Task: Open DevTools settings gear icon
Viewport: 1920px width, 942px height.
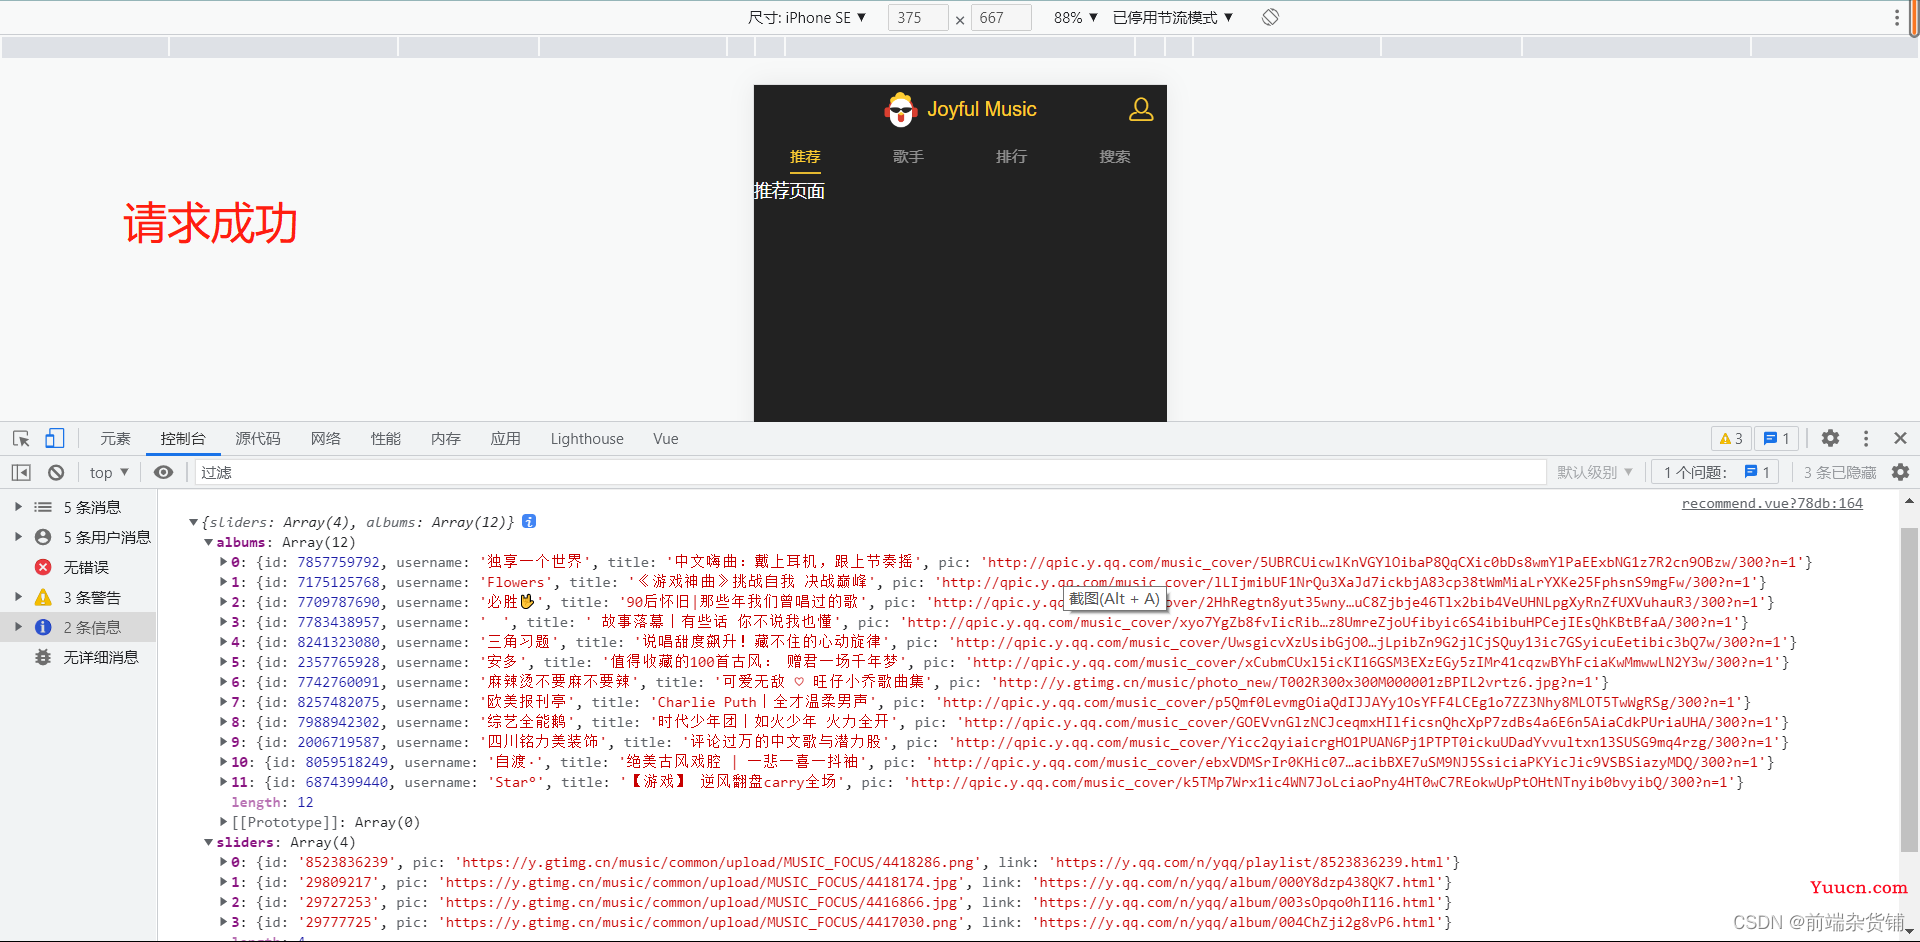Action: click(x=1830, y=439)
